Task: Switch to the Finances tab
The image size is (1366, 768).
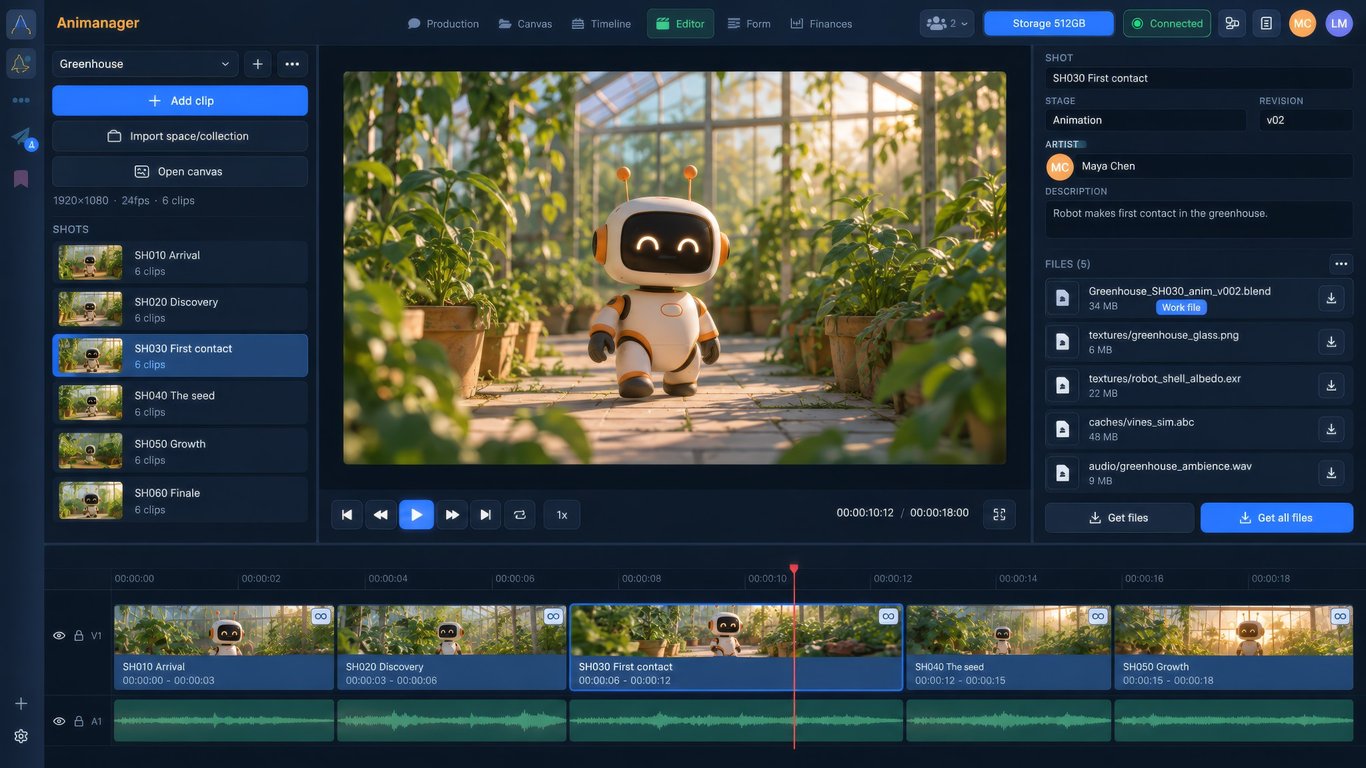Action: pos(821,23)
